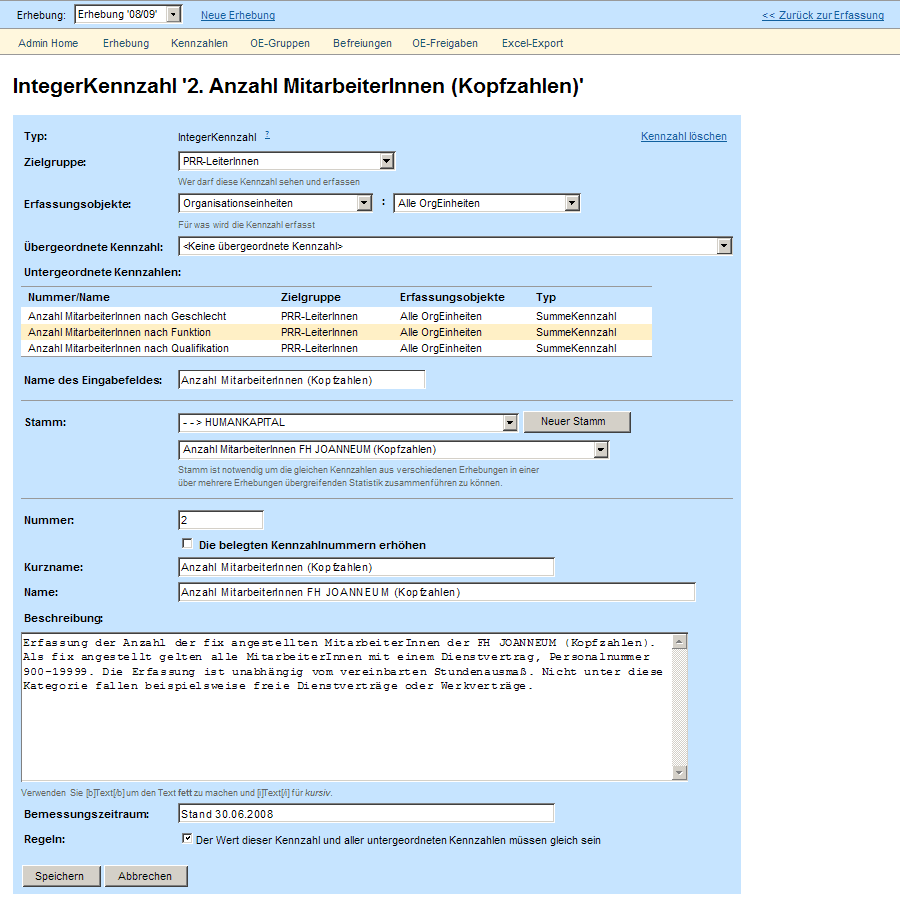The width and height of the screenshot is (900, 910).
Task: Click the Neuer Stamm button
Action: pyautogui.click(x=577, y=422)
